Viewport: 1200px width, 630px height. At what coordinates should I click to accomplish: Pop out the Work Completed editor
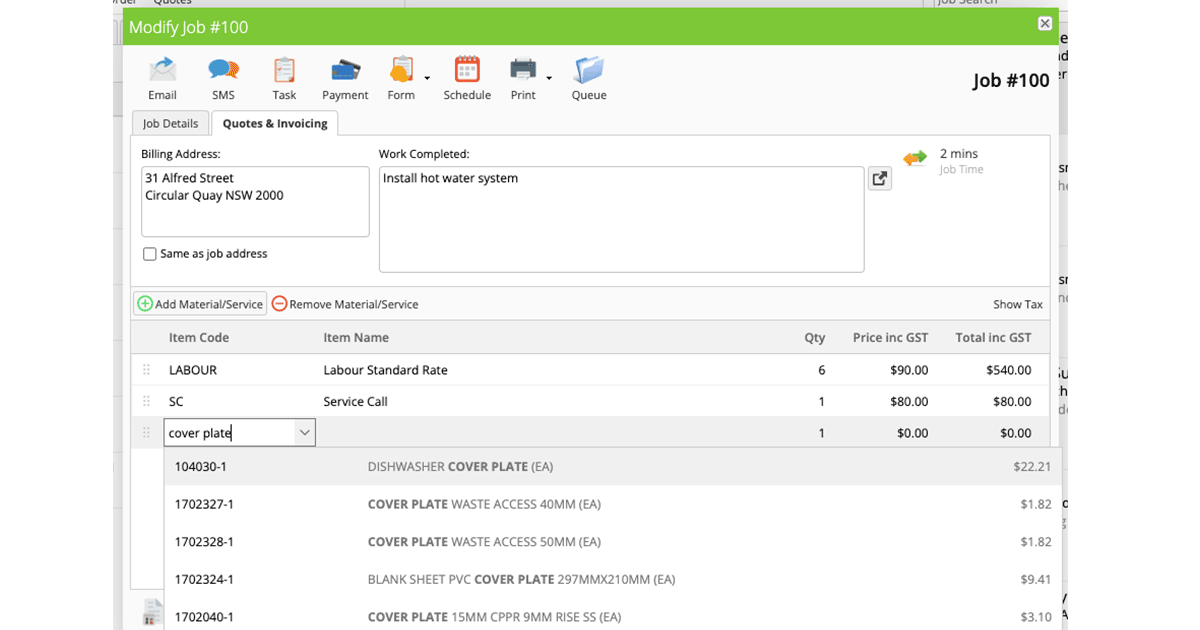(879, 179)
